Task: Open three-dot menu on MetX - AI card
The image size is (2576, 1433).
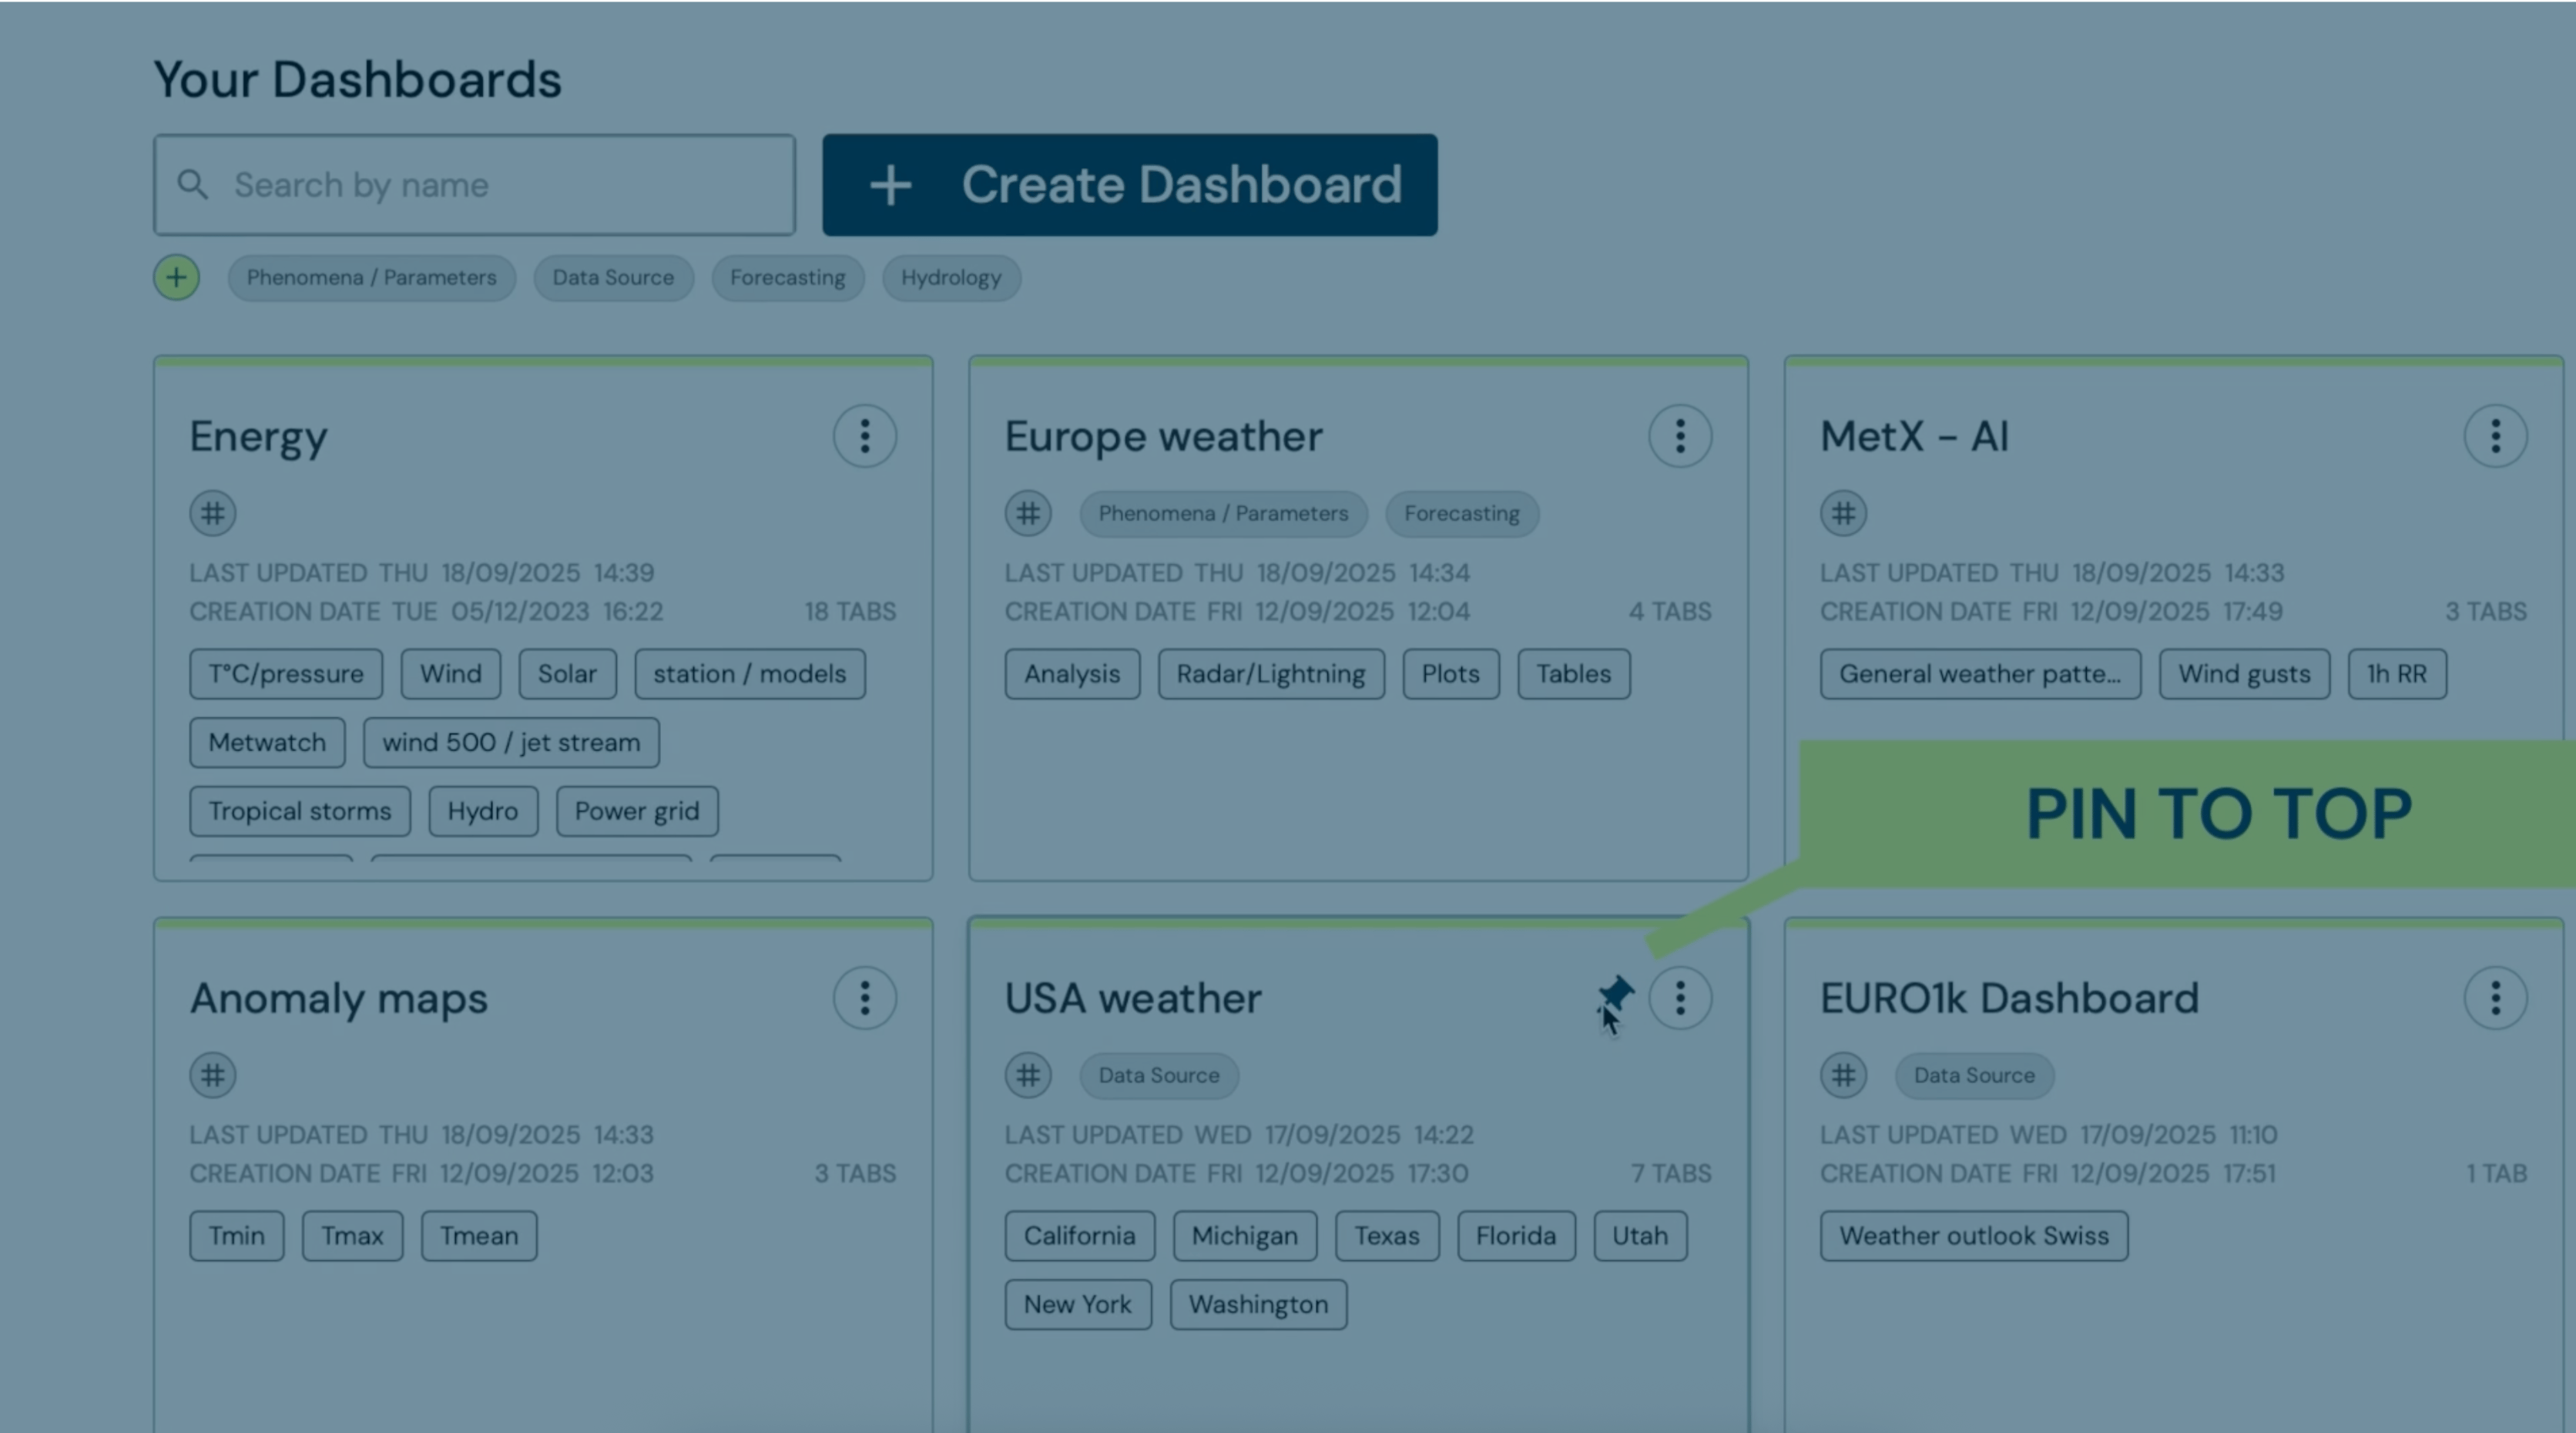Action: coord(2495,436)
